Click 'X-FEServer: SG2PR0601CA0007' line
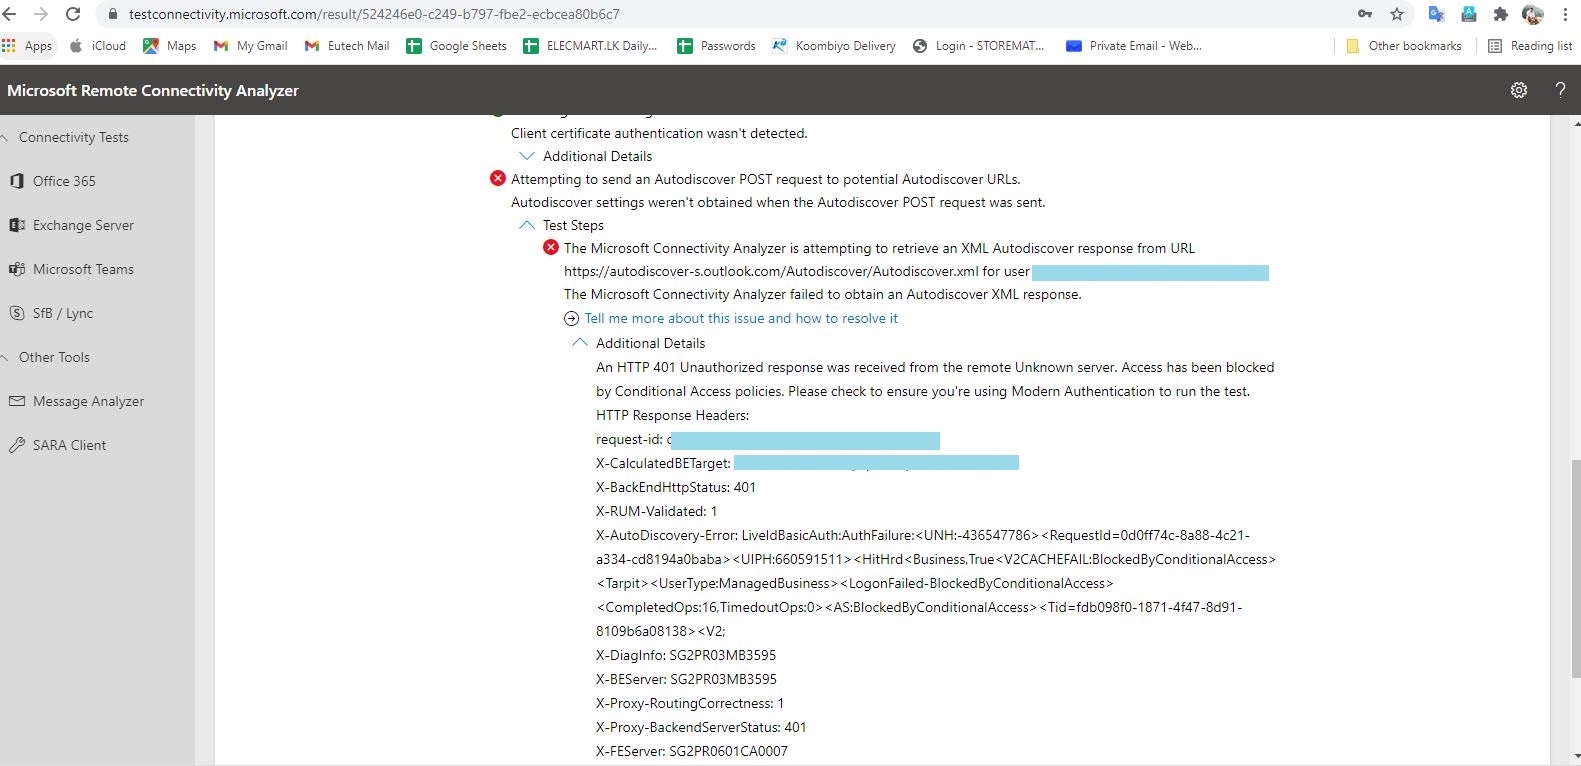The image size is (1581, 766). click(x=692, y=751)
